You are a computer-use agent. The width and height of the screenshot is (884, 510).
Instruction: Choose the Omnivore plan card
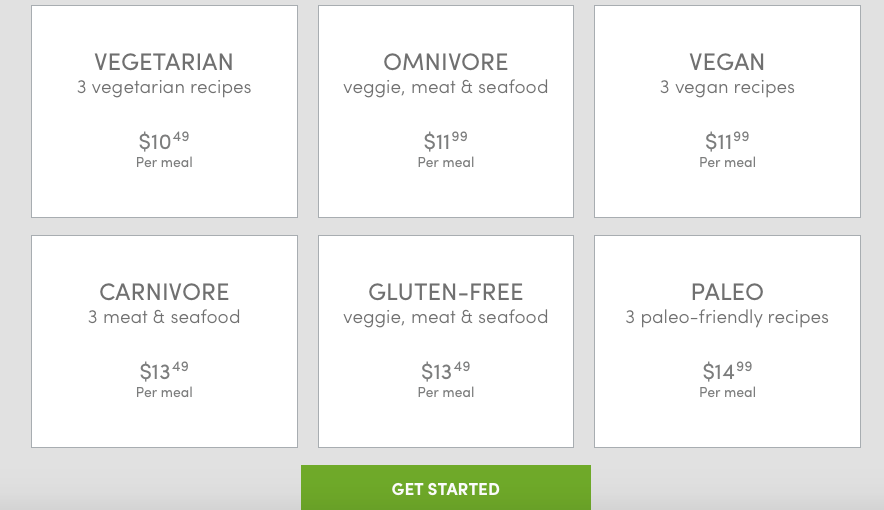point(445,111)
